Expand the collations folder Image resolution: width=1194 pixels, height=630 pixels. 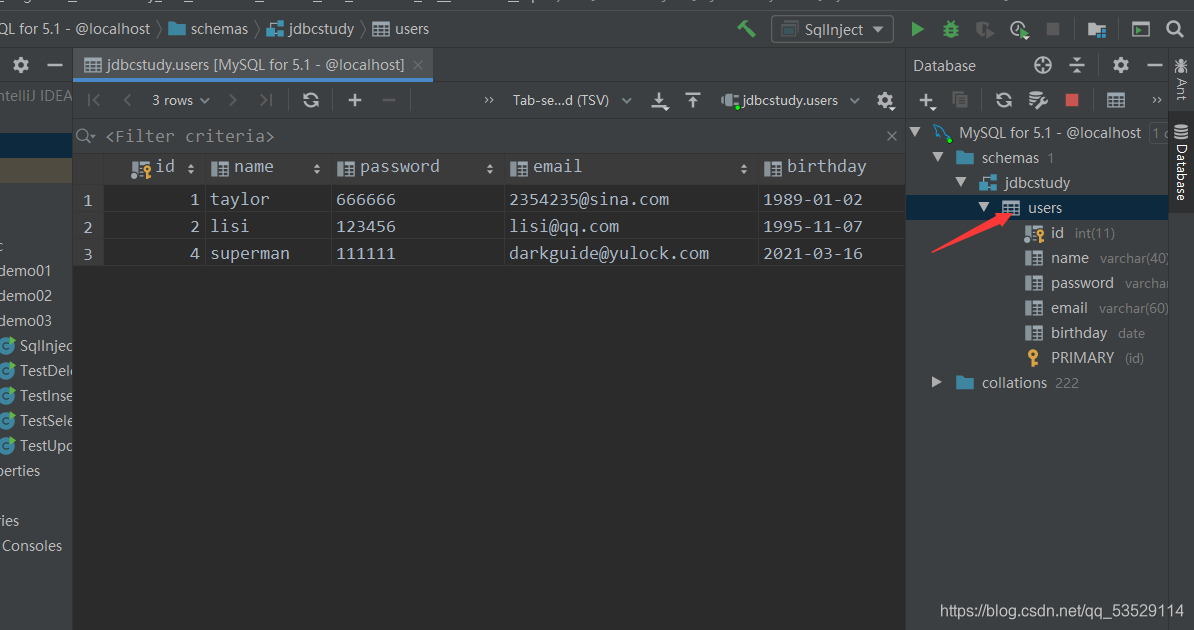[x=937, y=382]
